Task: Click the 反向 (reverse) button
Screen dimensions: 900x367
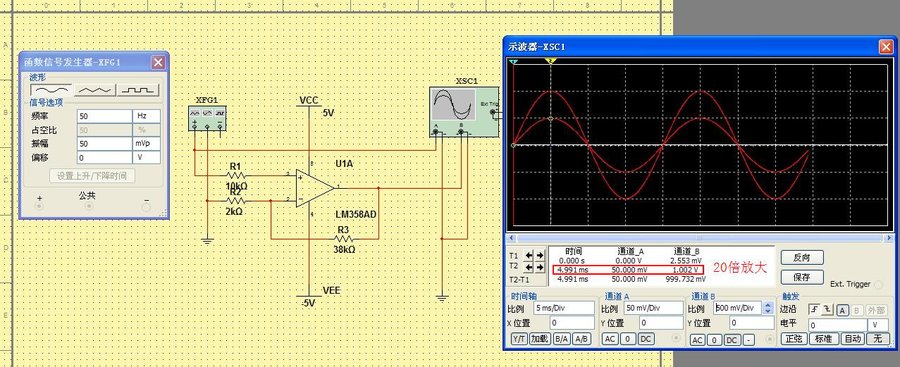Action: tap(802, 257)
